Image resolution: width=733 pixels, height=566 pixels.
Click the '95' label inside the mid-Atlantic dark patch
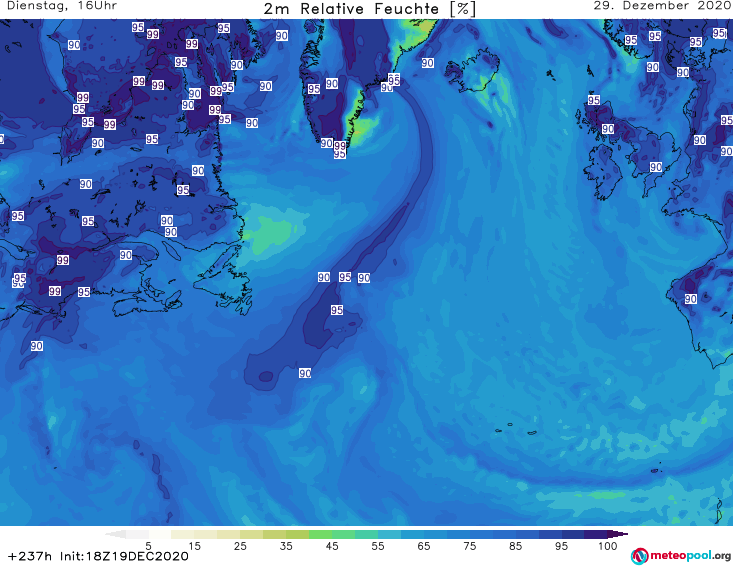click(337, 310)
